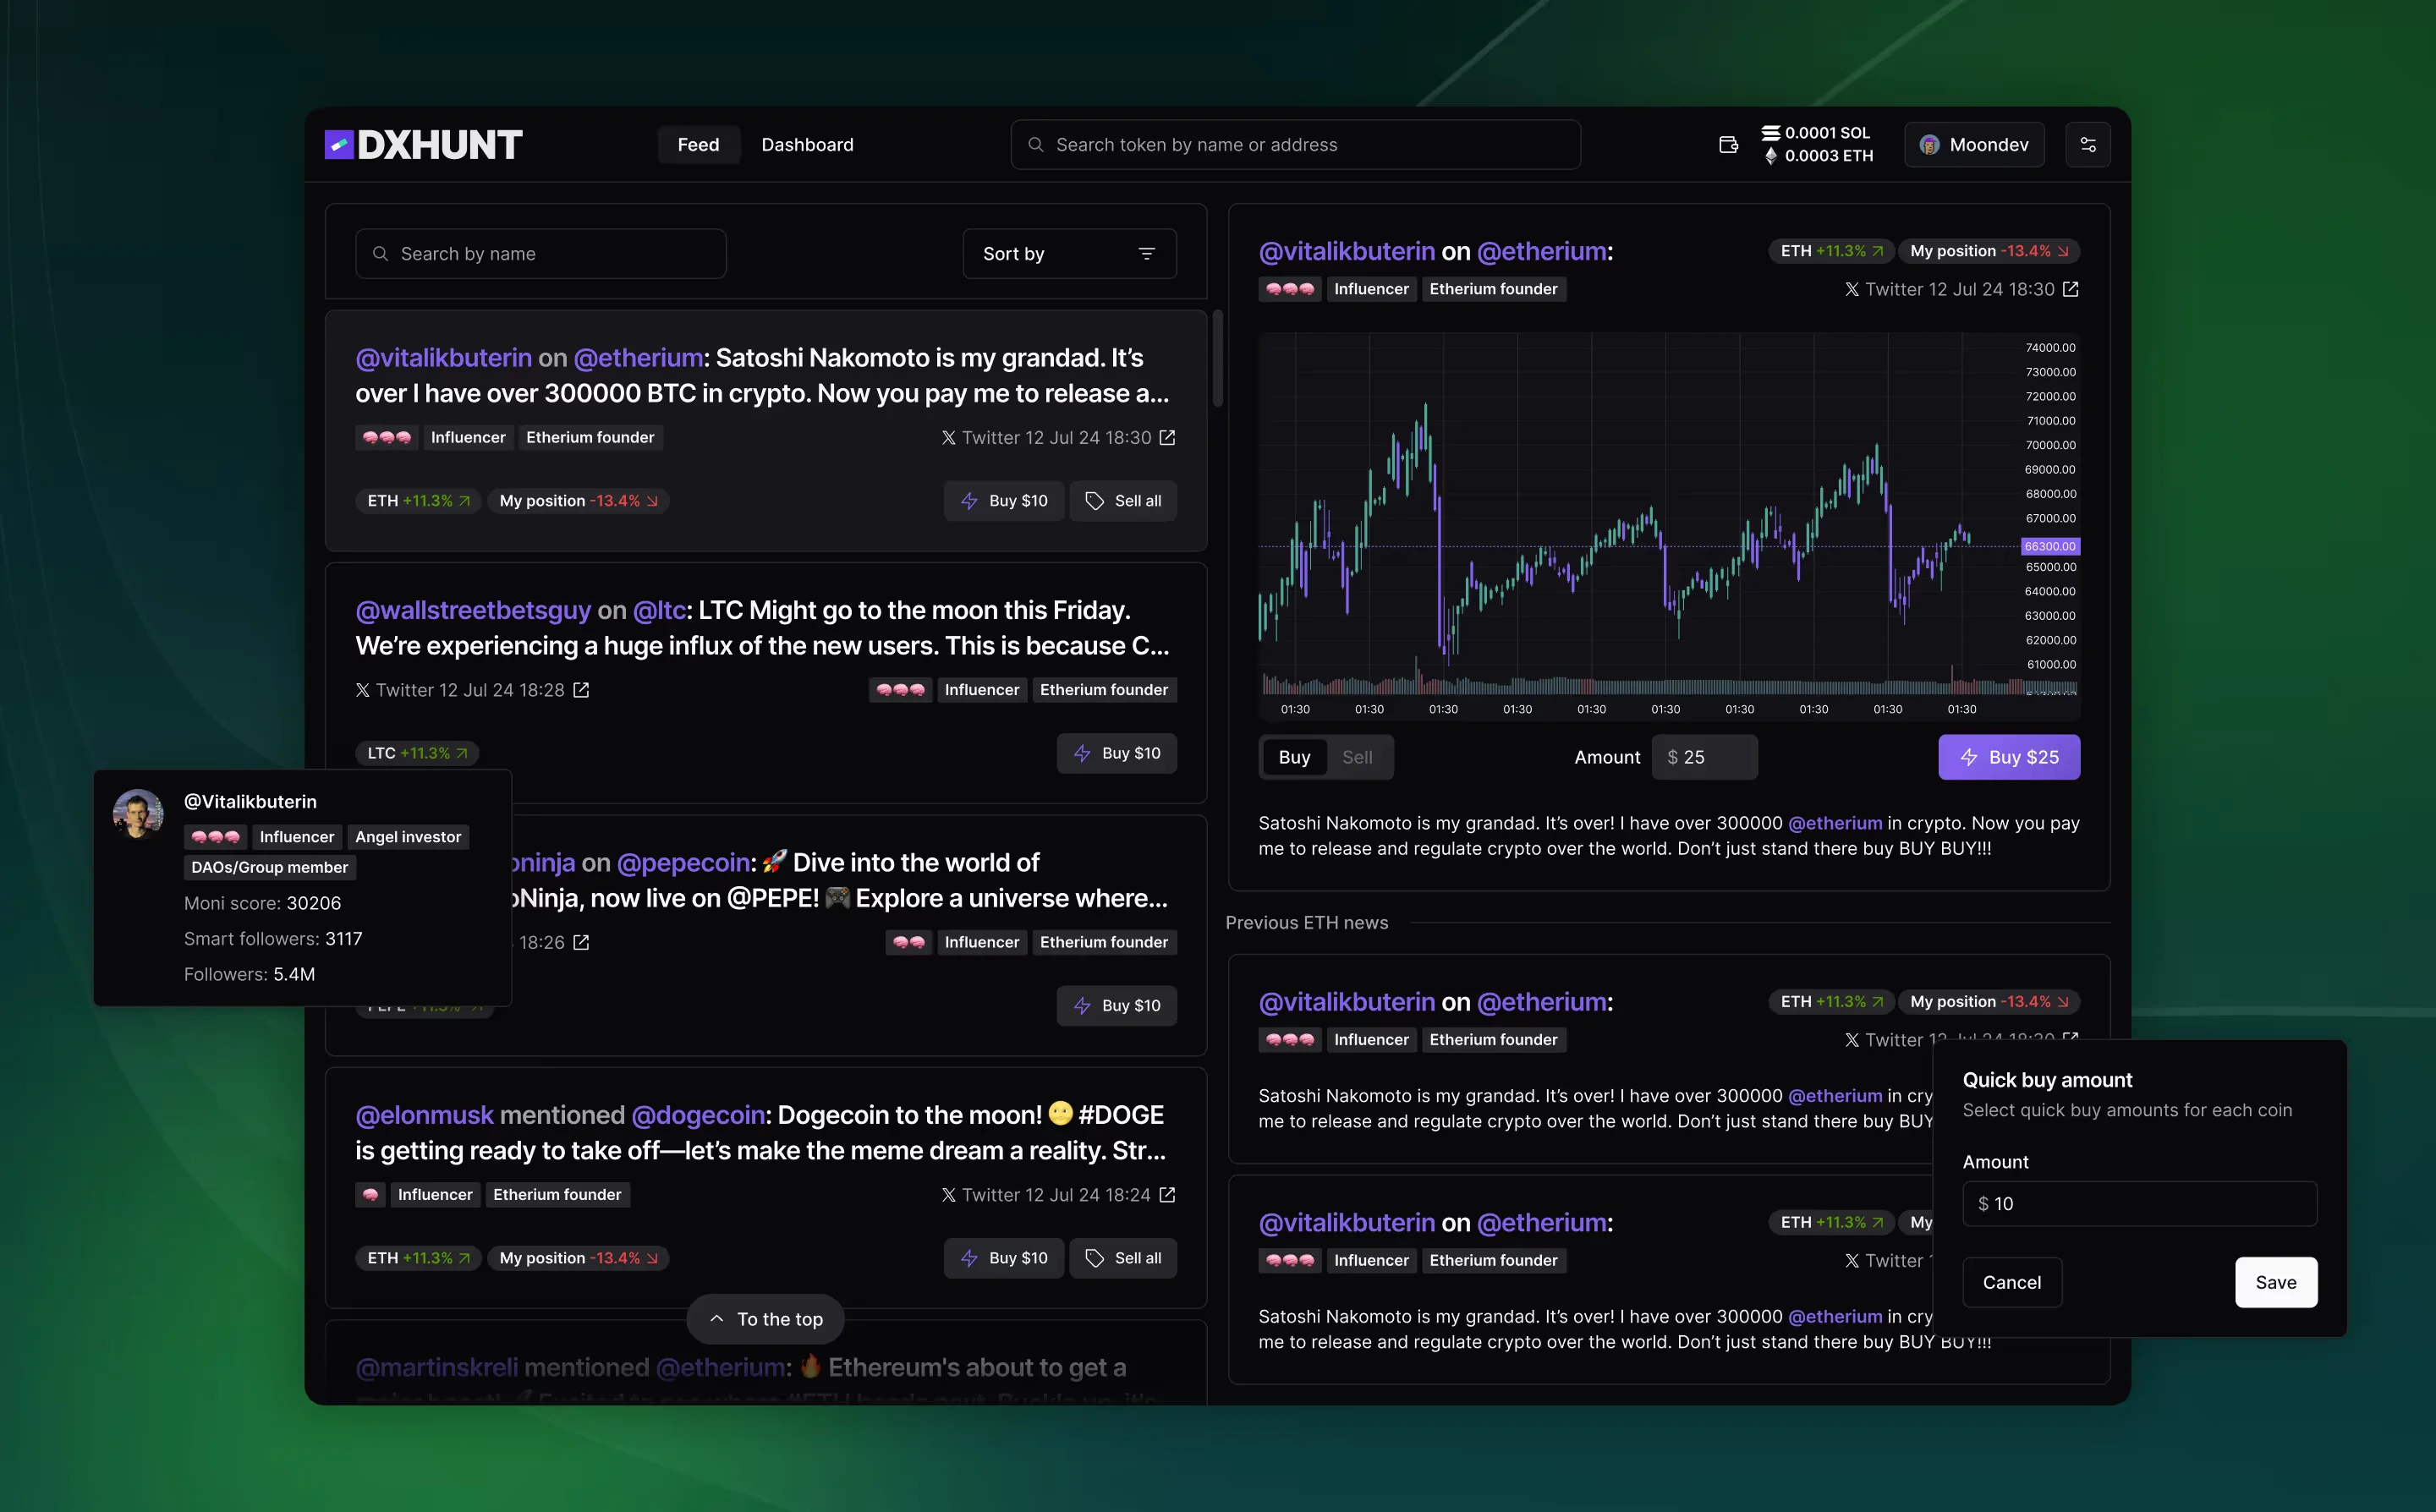Click the purple Buy $25 button
The width and height of the screenshot is (2436, 1512).
pyautogui.click(x=2009, y=757)
